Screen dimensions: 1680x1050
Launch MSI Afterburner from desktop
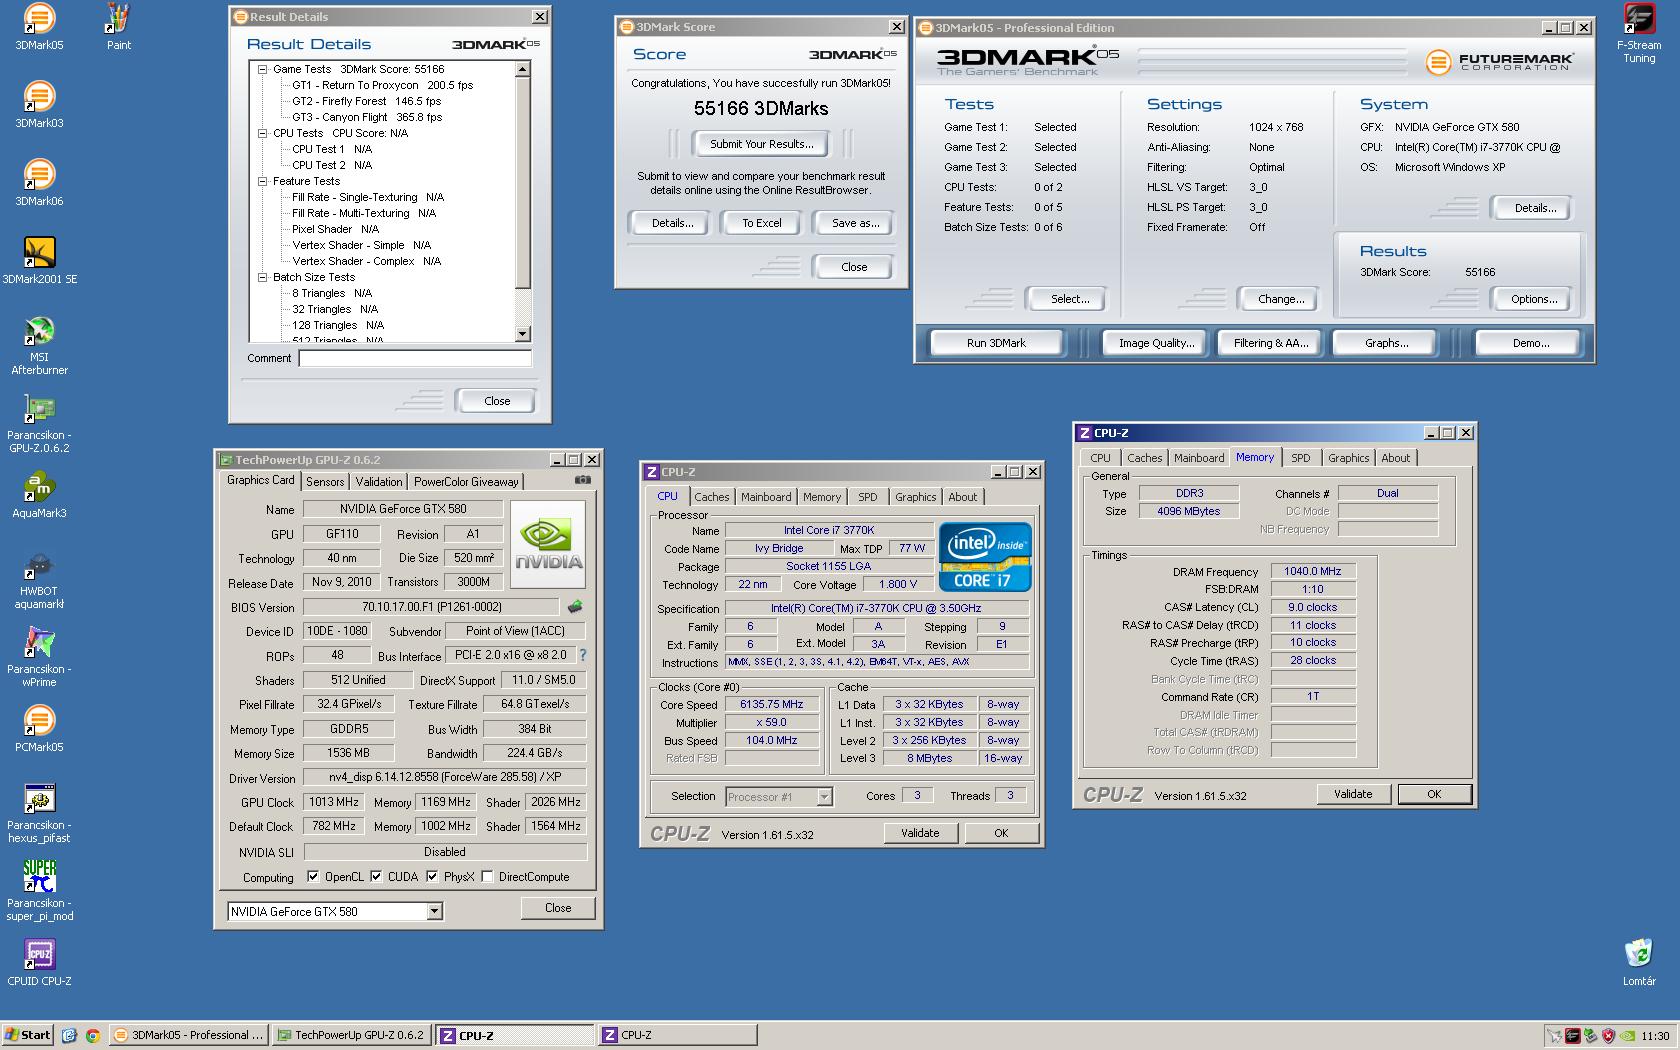(39, 332)
